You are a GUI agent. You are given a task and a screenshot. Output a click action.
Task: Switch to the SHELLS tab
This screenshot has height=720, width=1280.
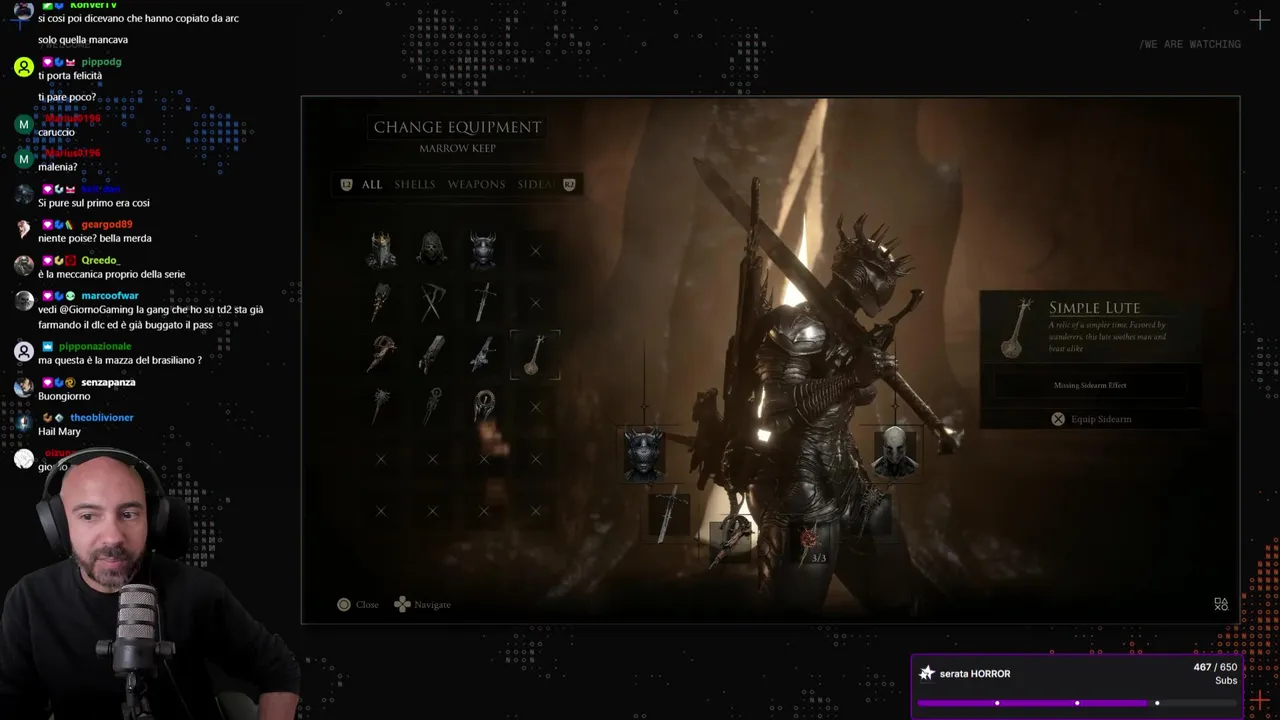(415, 184)
